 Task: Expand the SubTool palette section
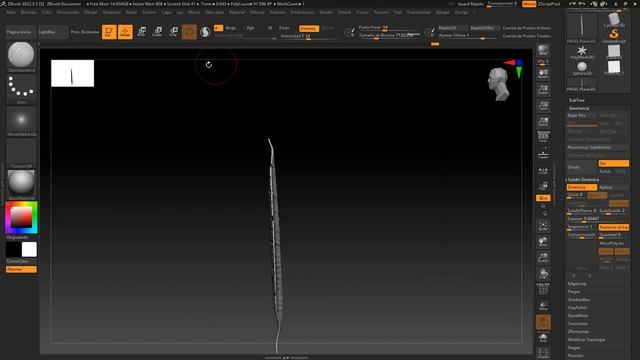pos(577,100)
